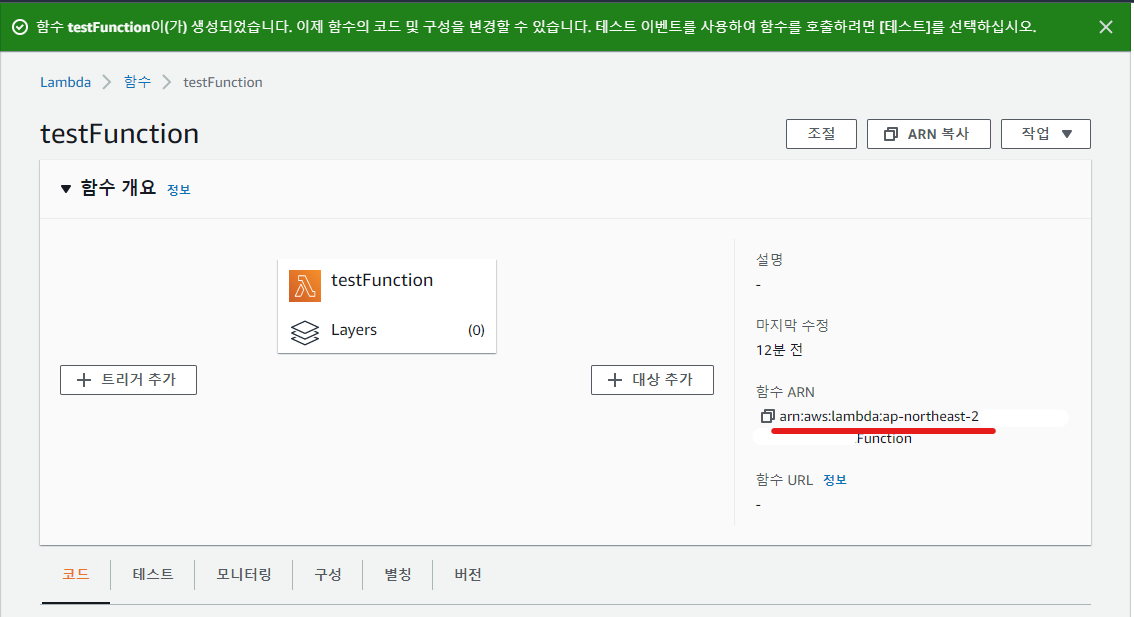Click the orange Lambda function icon
Viewport: 1134px width, 617px height.
point(304,286)
